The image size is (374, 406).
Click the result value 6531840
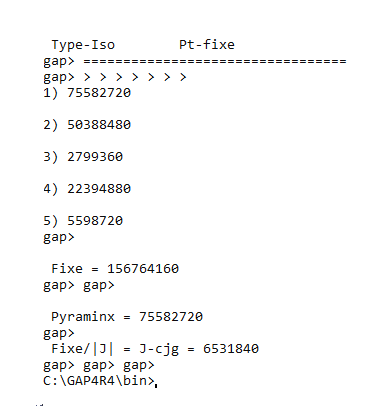(231, 349)
